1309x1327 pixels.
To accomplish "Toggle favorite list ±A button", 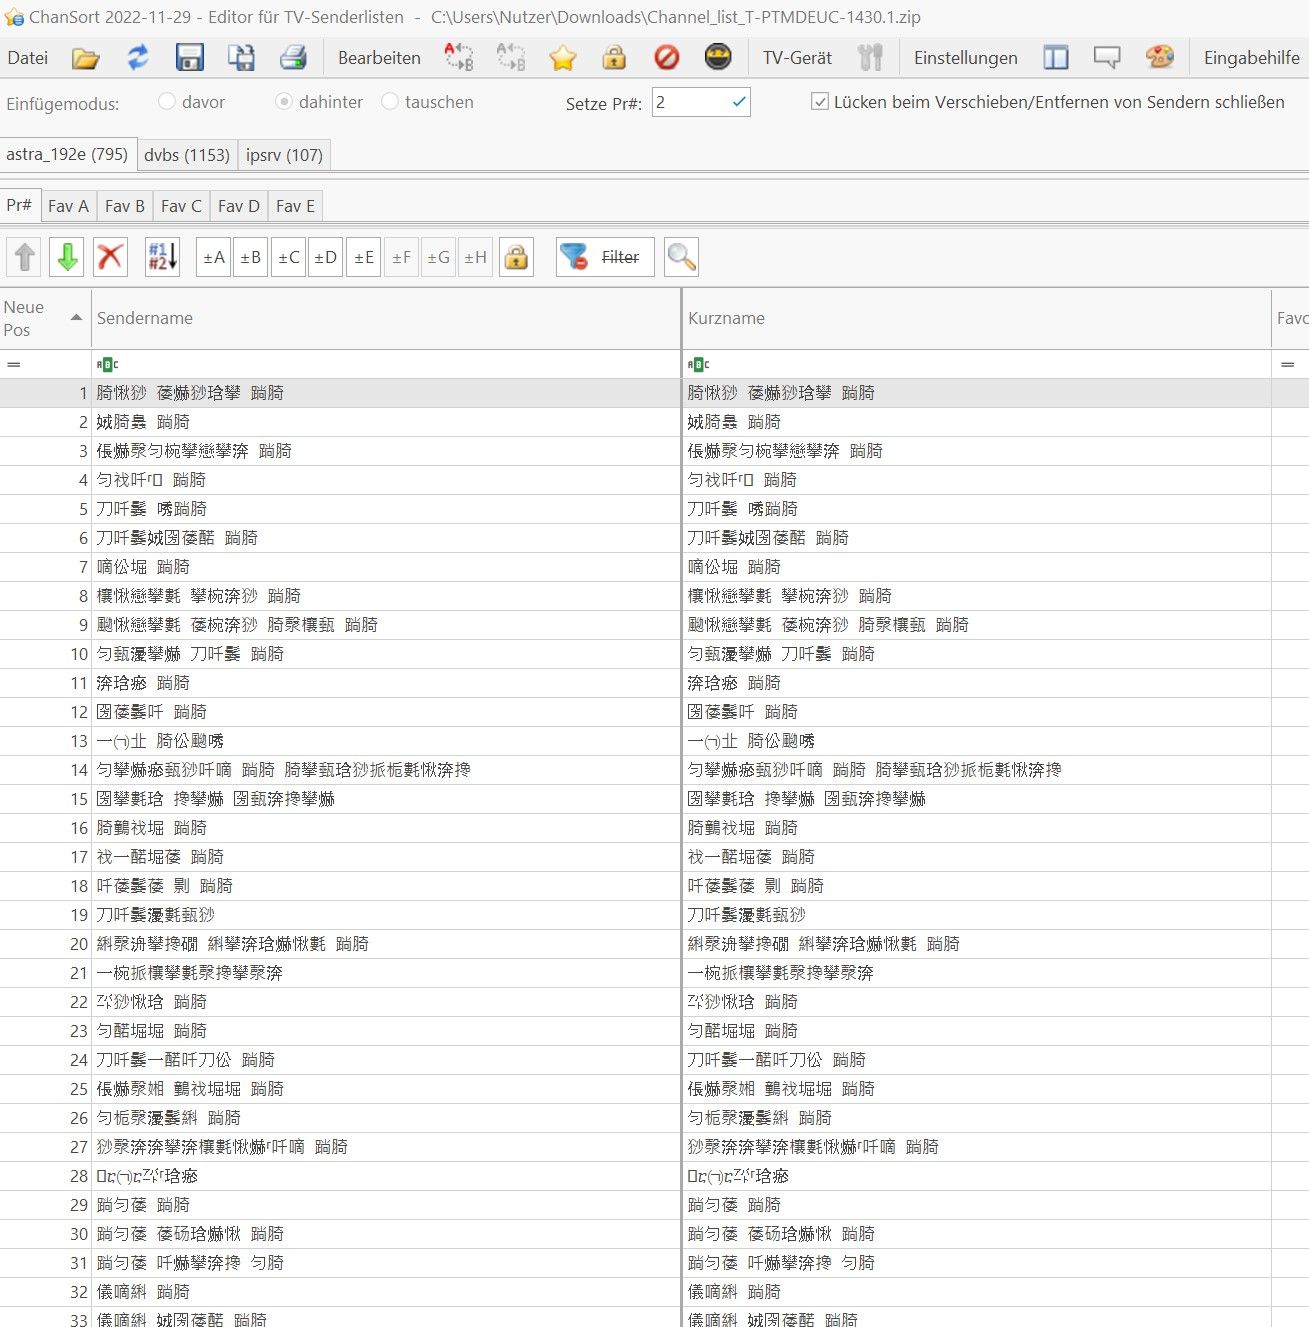I will [214, 257].
